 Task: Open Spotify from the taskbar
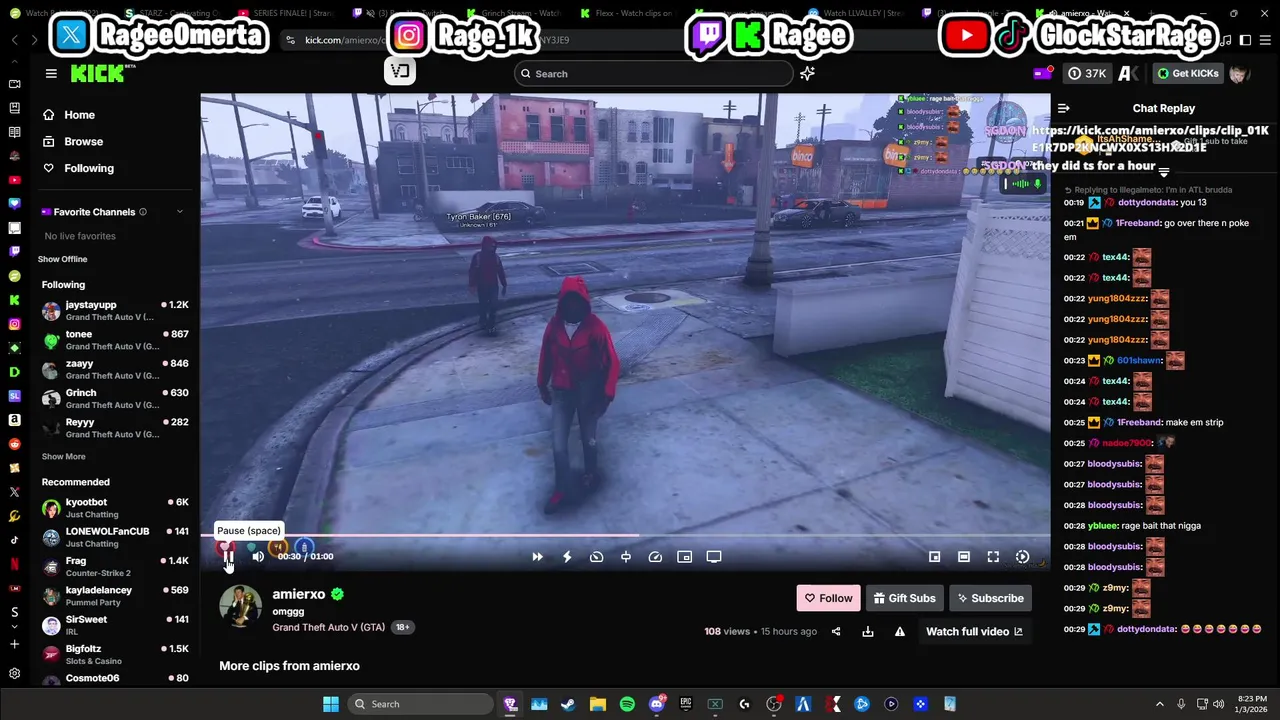click(x=627, y=704)
